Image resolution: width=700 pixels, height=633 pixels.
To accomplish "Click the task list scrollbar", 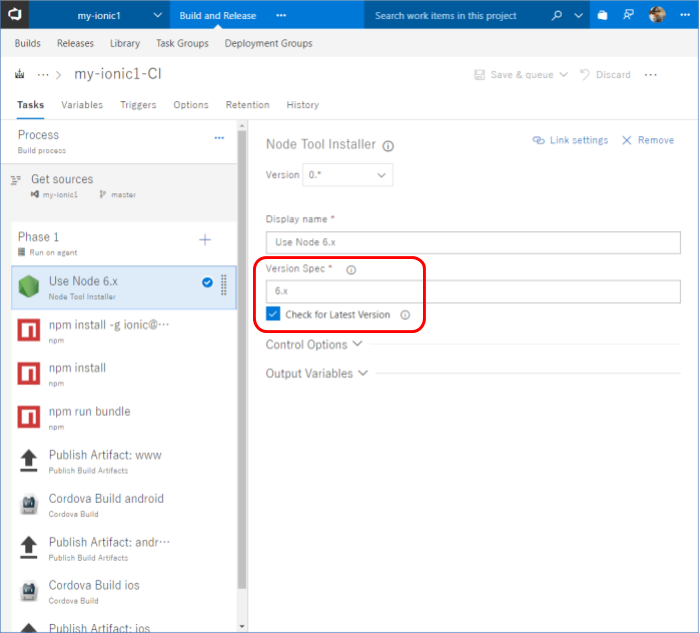I will click(x=242, y=359).
